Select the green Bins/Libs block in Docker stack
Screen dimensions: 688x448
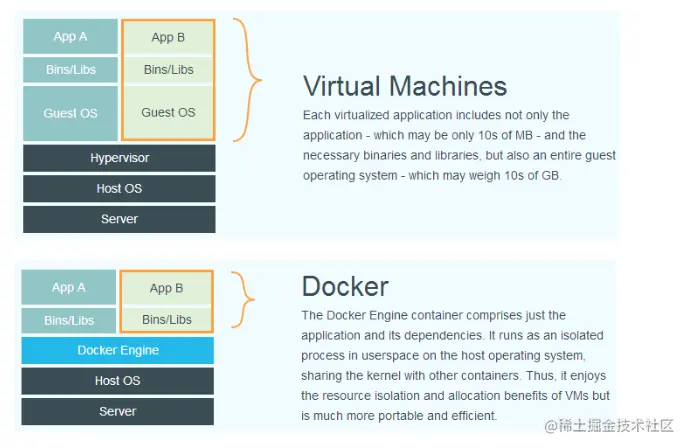click(x=166, y=319)
